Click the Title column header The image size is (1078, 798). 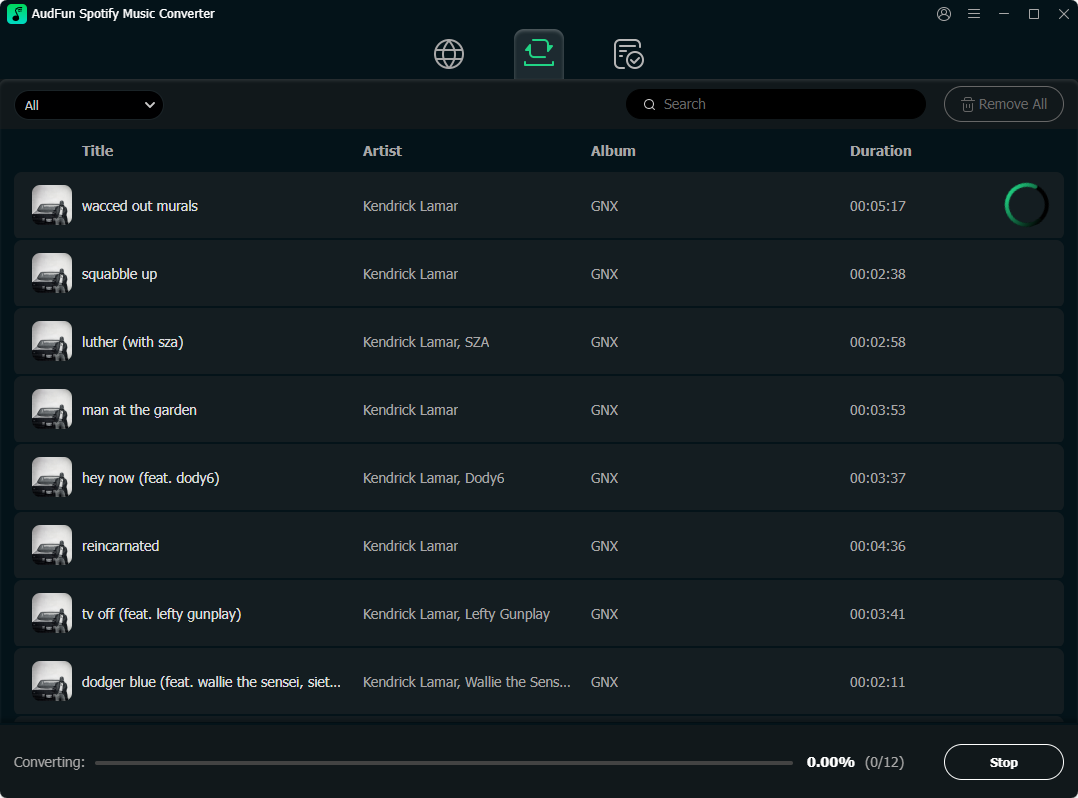point(97,151)
